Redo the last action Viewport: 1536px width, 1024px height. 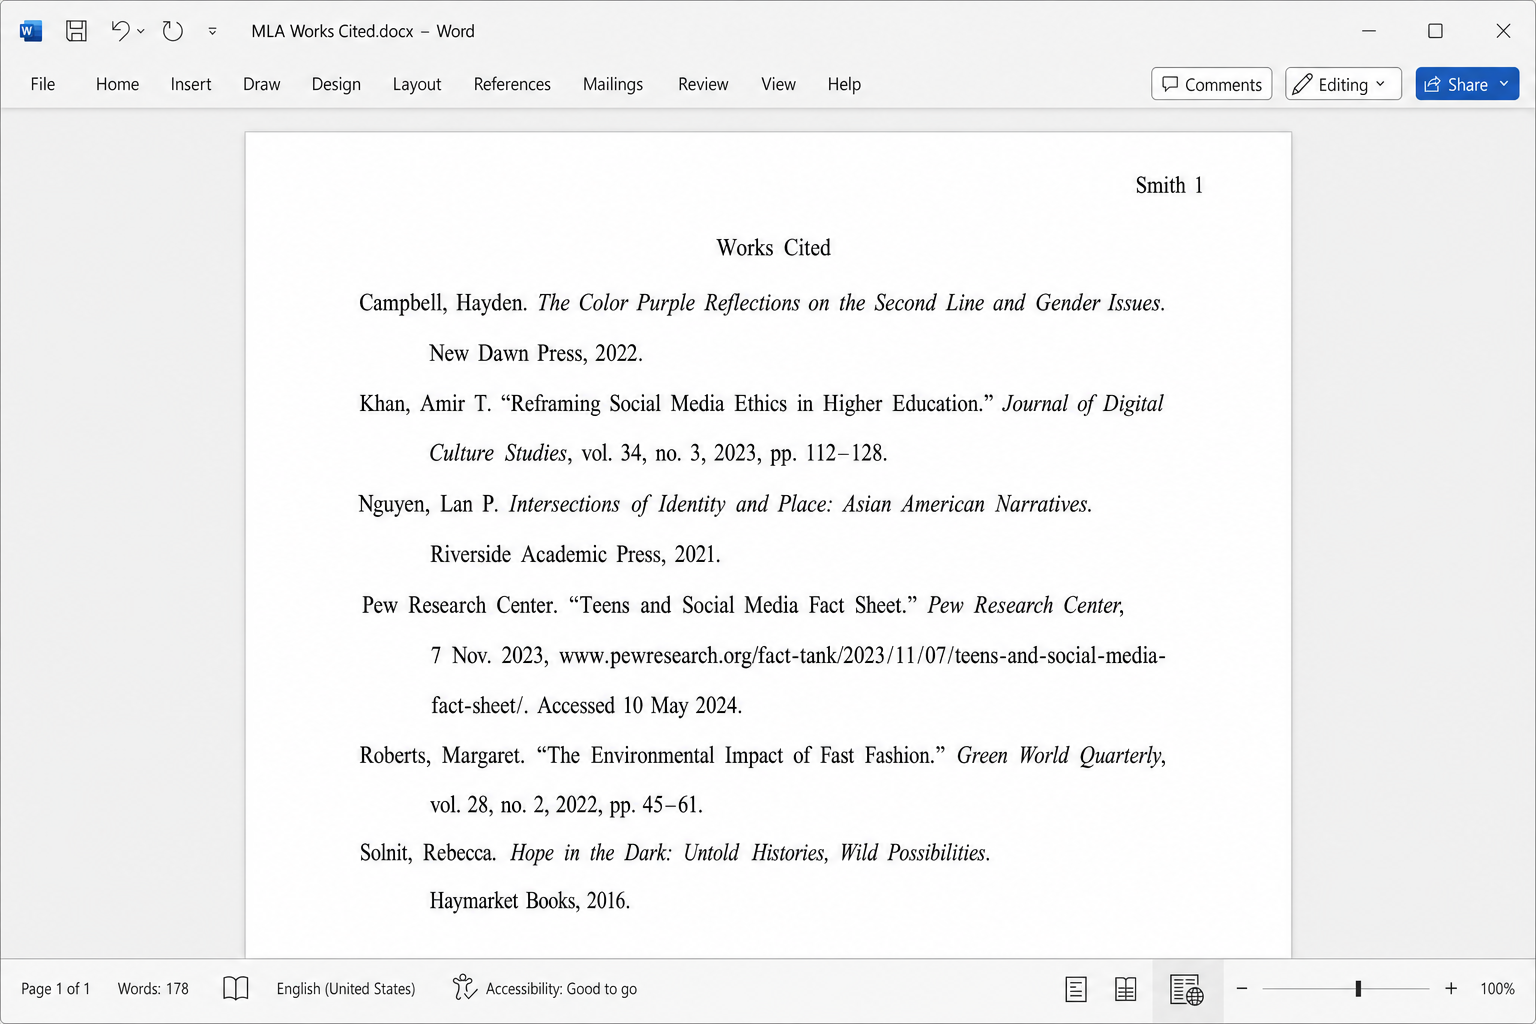[173, 31]
